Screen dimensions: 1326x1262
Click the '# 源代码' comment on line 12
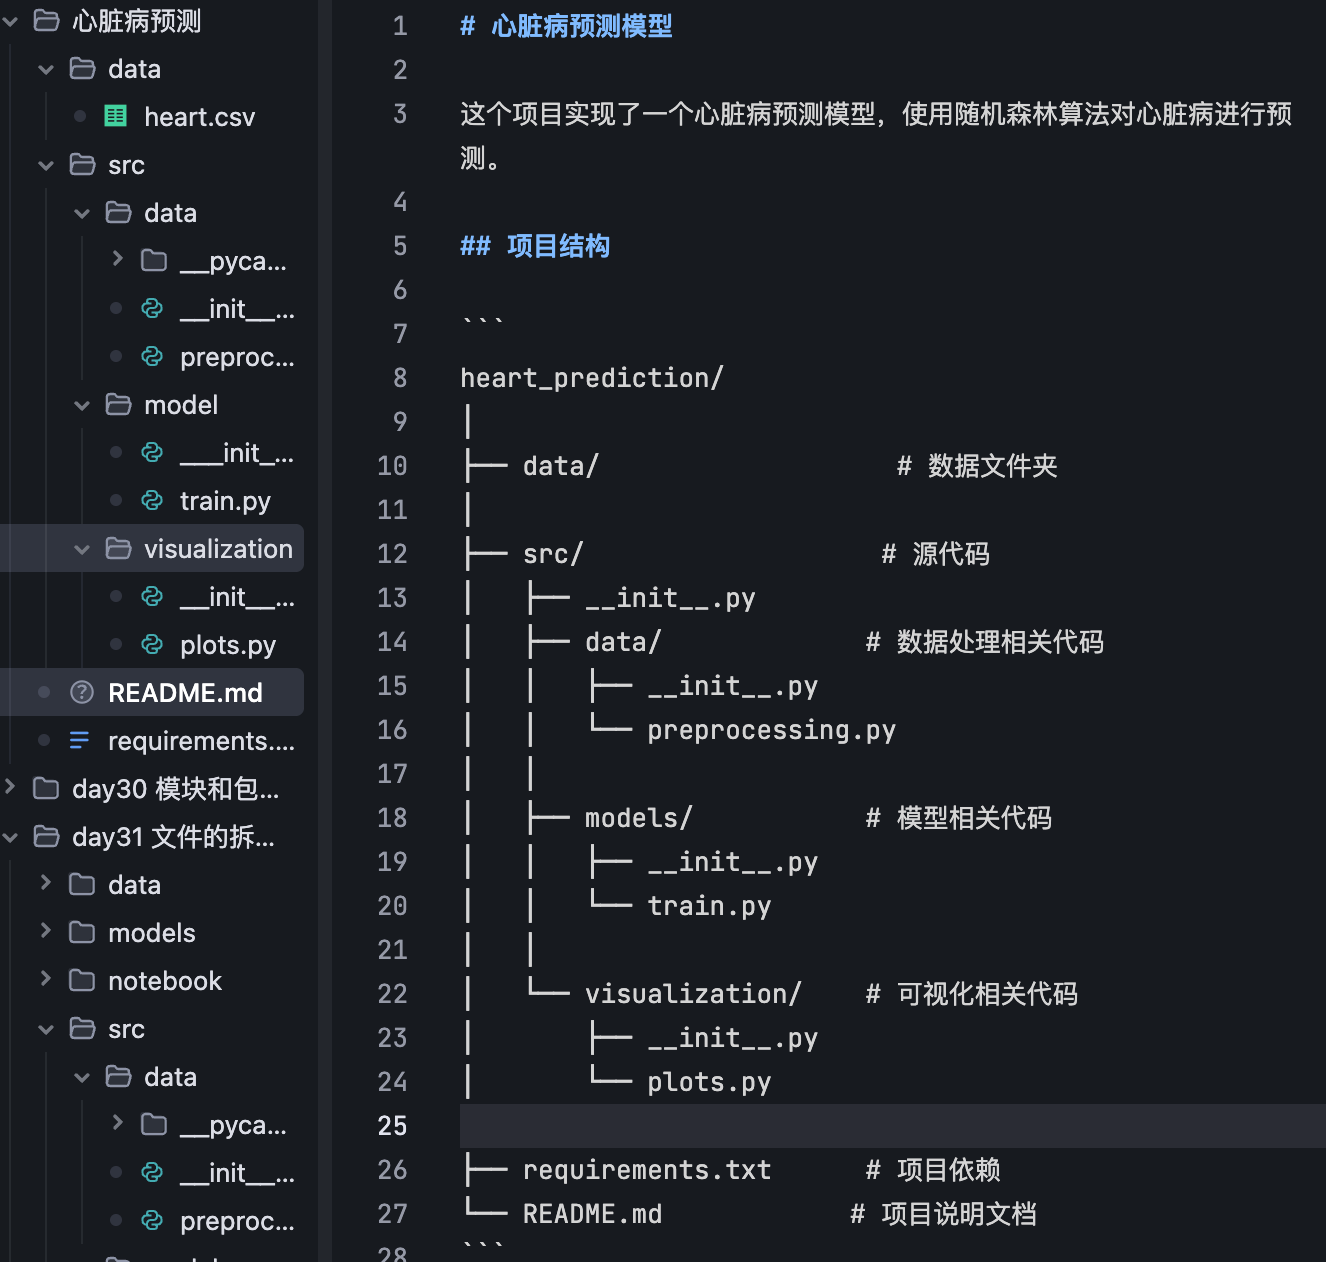point(935,554)
